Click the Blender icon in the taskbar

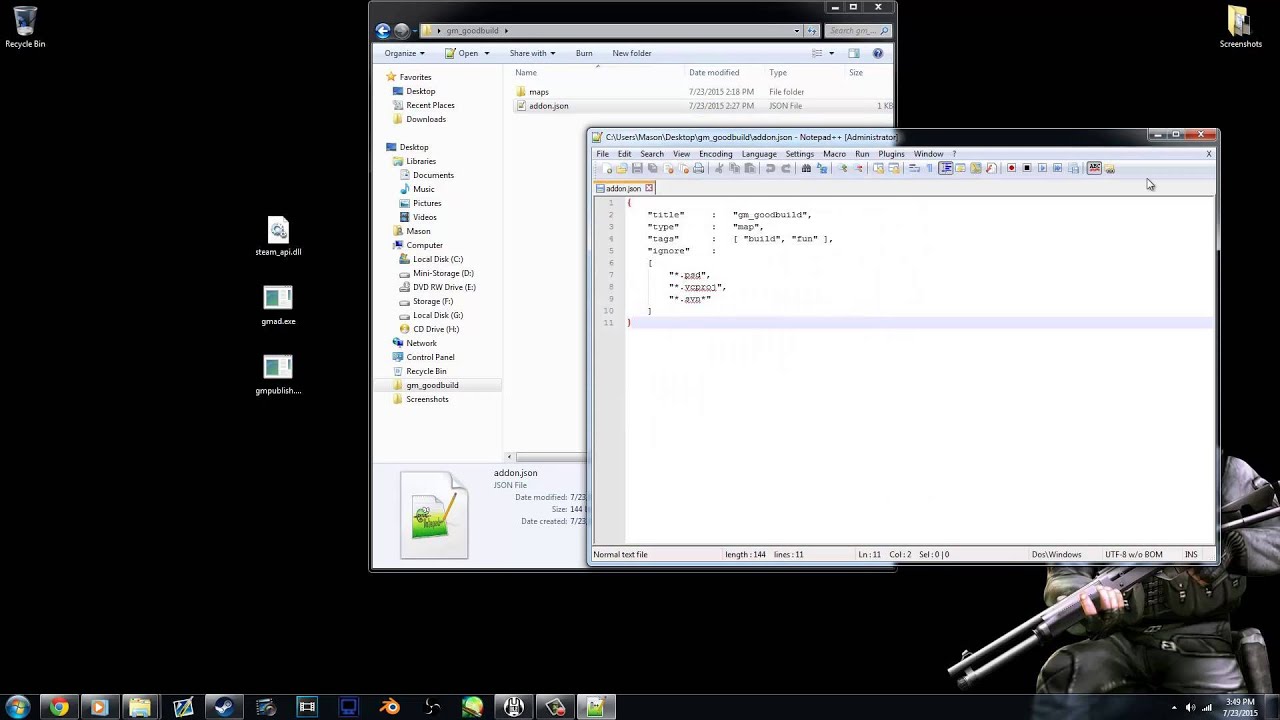pos(389,707)
